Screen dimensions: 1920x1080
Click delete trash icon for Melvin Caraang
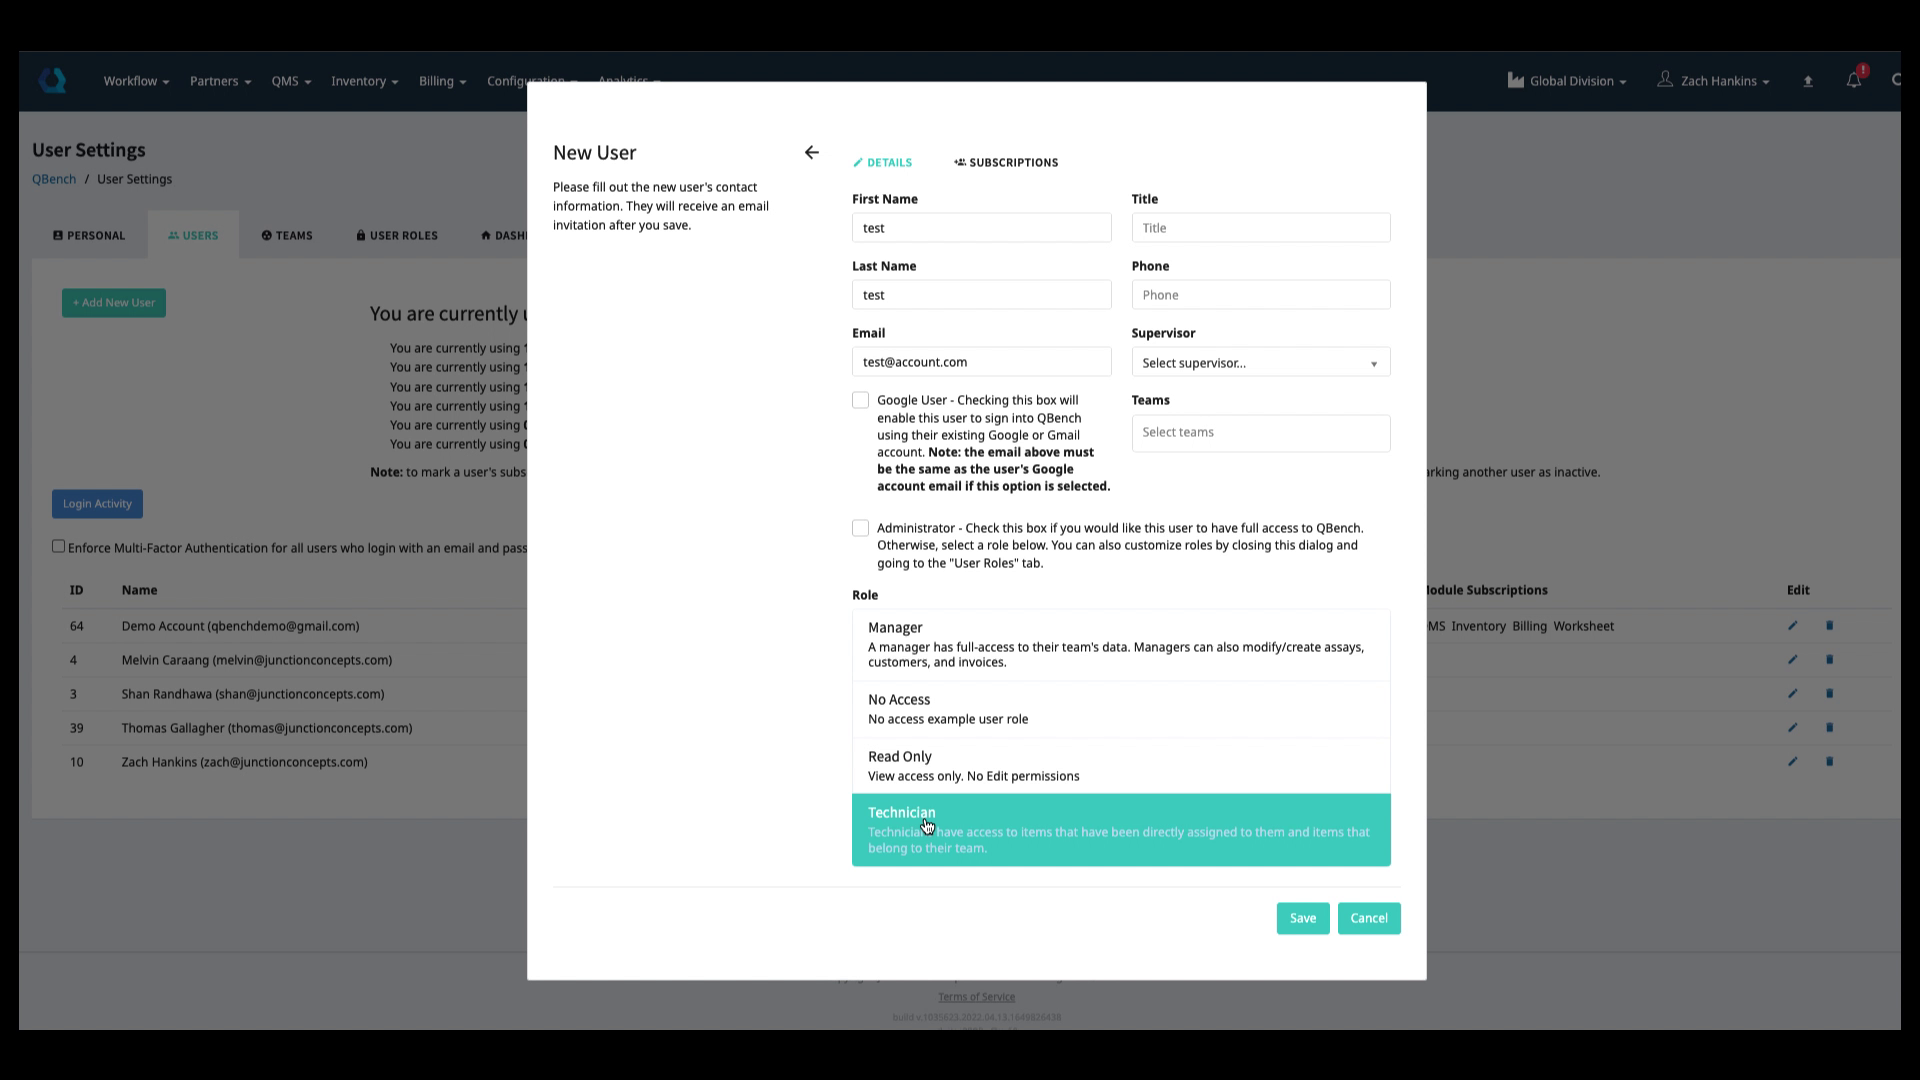(x=1829, y=660)
